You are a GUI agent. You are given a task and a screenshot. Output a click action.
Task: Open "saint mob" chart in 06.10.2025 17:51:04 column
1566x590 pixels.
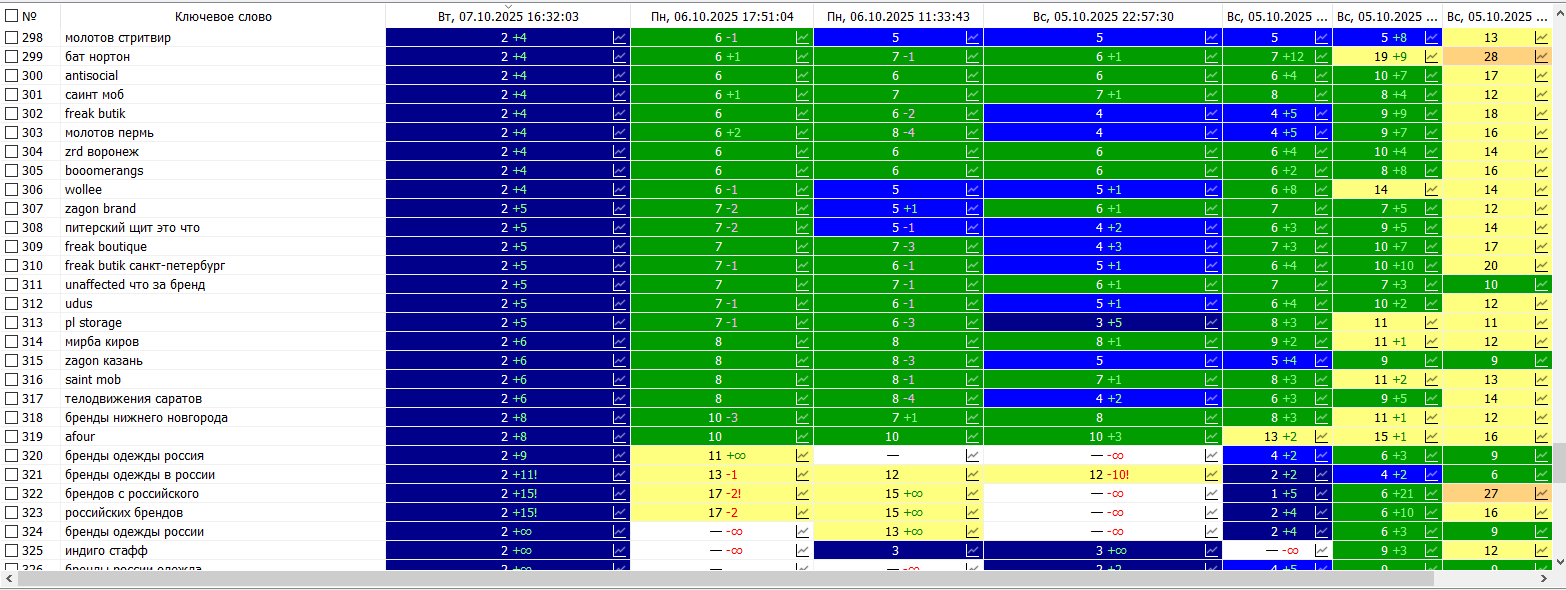click(x=802, y=380)
